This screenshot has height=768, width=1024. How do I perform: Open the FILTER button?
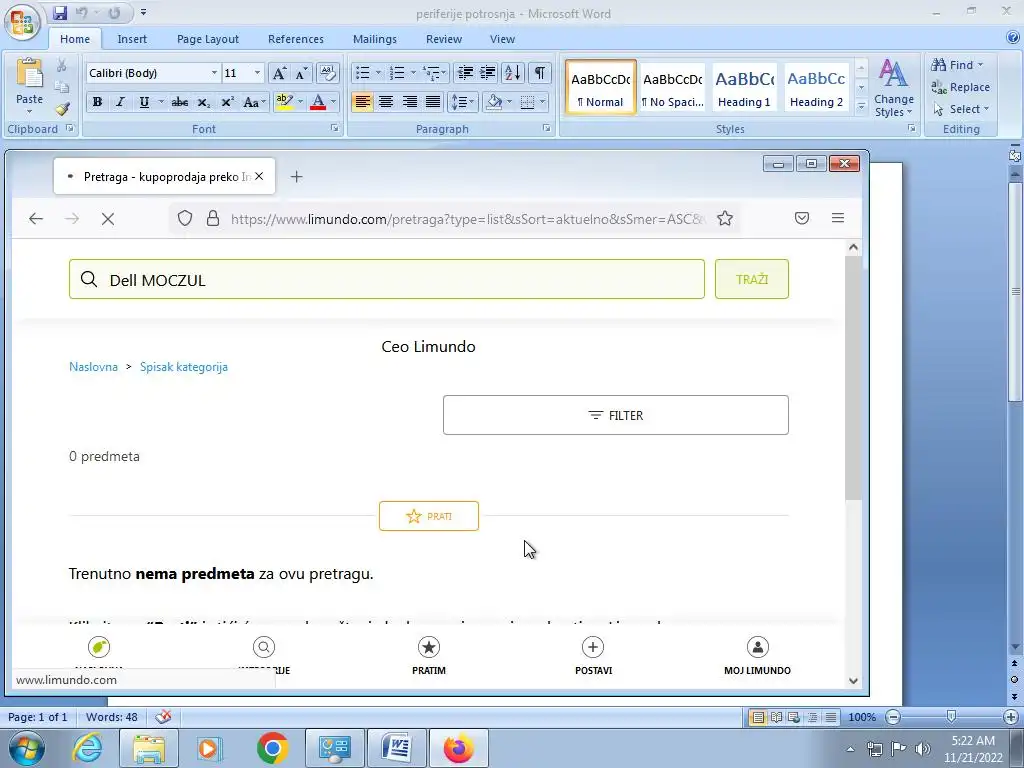(x=616, y=415)
